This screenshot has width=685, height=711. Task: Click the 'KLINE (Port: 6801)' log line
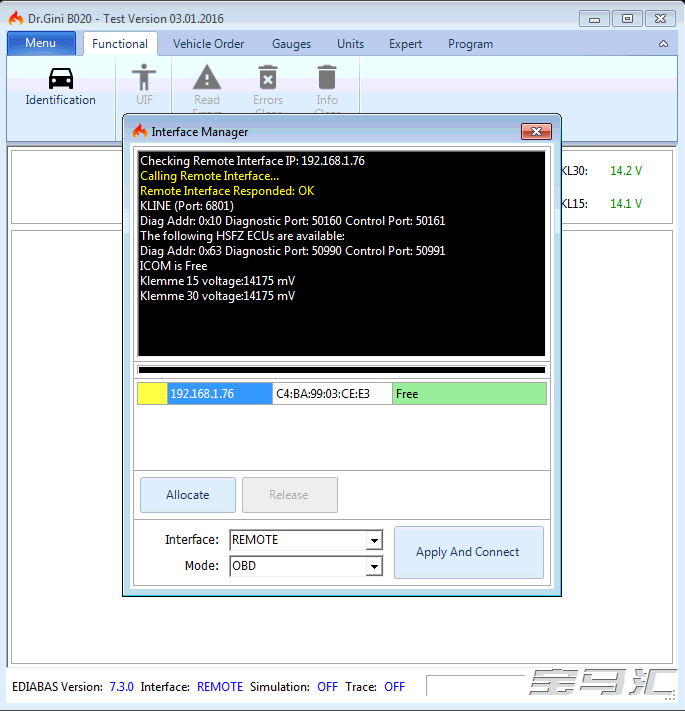click(x=187, y=206)
